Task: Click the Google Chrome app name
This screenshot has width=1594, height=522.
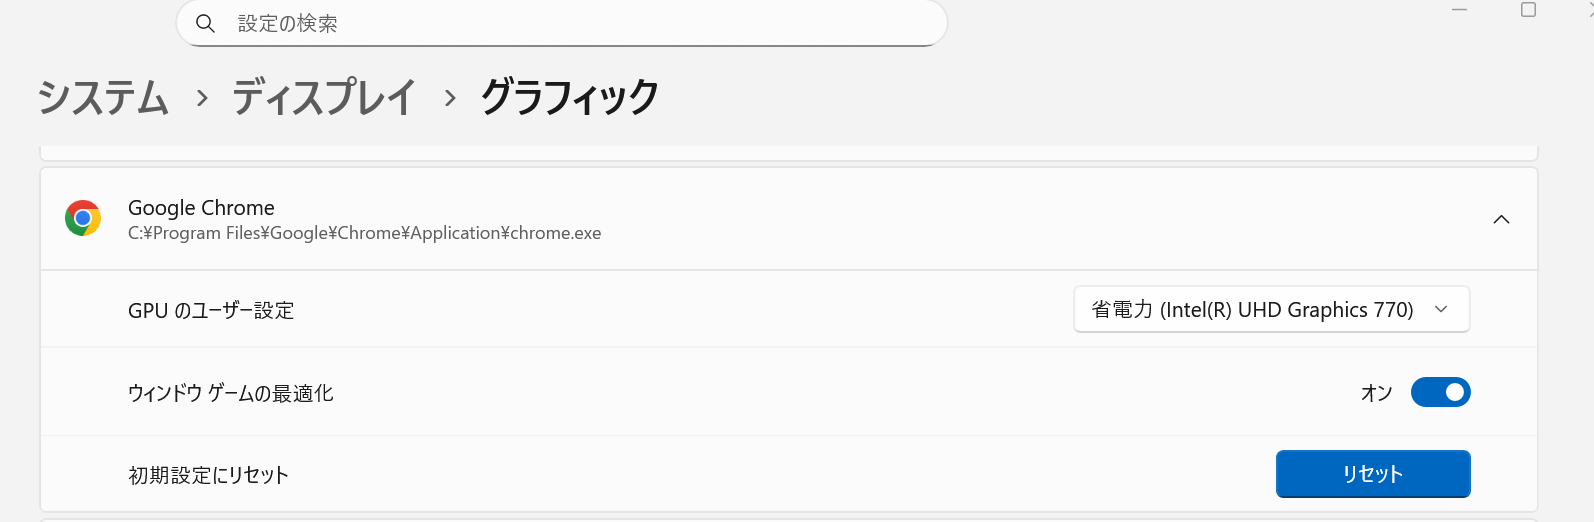Action: coord(201,208)
